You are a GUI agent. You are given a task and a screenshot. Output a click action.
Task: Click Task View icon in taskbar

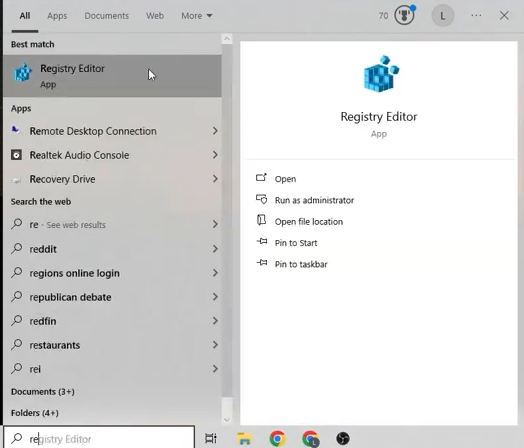(x=211, y=438)
